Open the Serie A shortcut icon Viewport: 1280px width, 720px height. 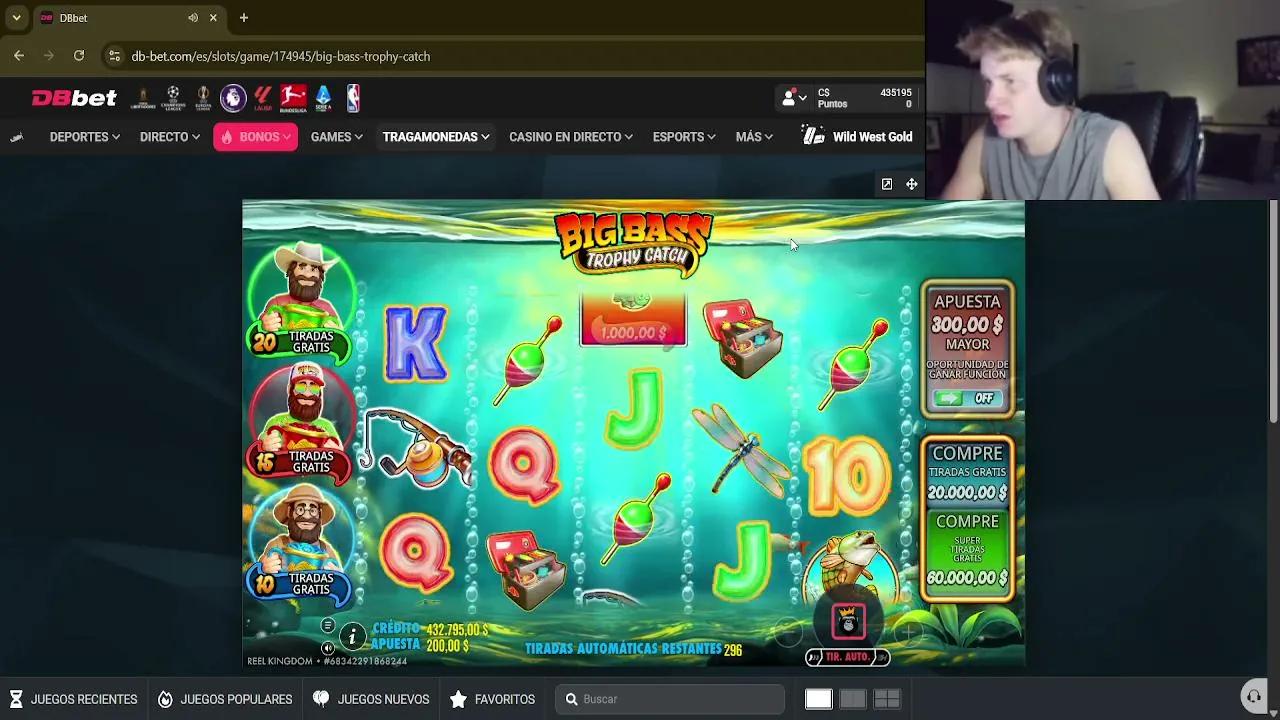pyautogui.click(x=323, y=97)
